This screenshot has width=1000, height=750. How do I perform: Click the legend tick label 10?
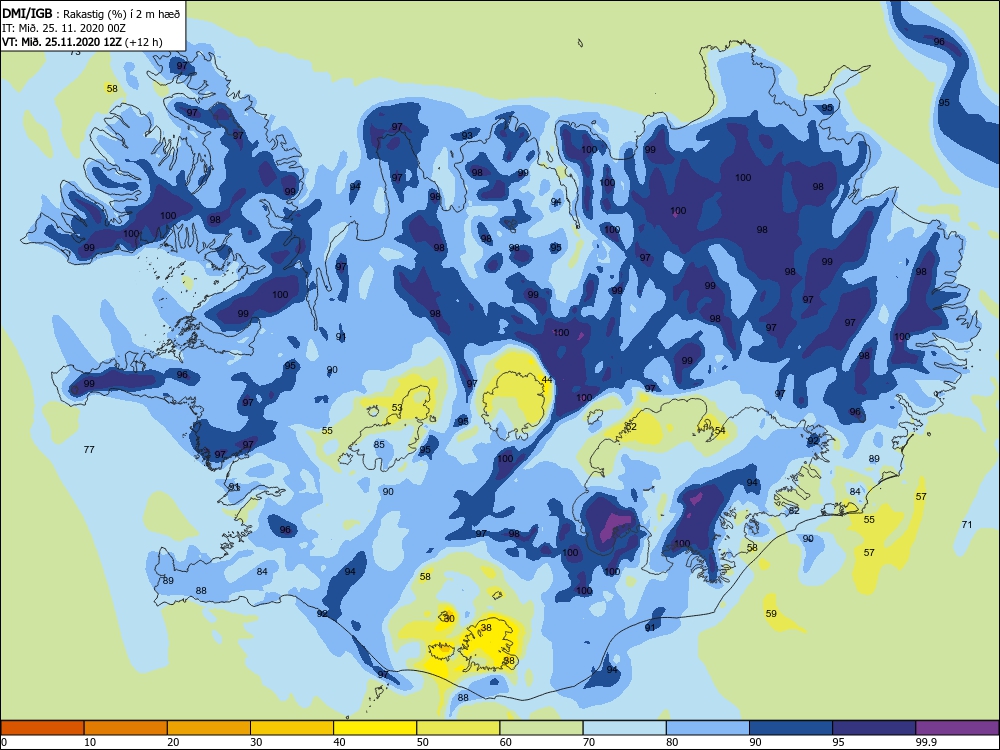click(x=90, y=742)
